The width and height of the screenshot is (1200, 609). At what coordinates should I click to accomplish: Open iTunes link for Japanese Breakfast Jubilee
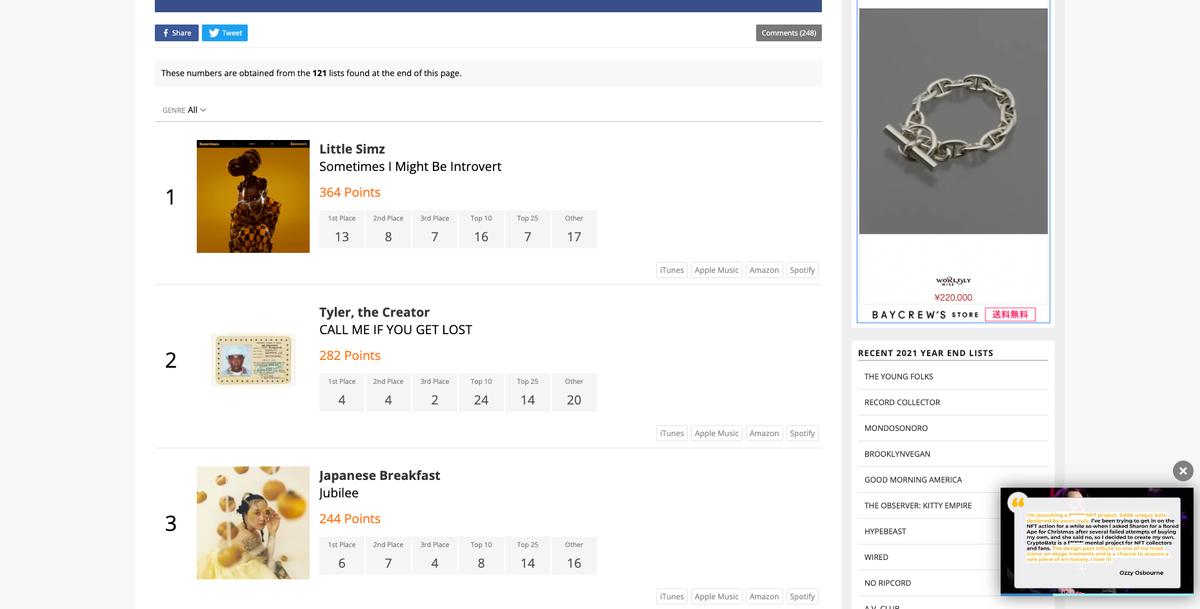[x=672, y=596]
